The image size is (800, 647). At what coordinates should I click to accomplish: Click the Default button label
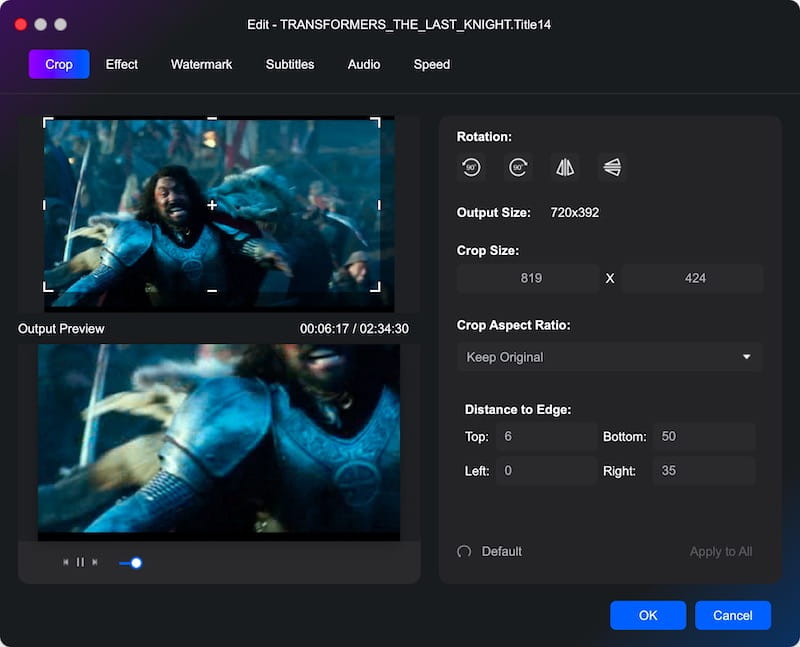click(x=502, y=552)
